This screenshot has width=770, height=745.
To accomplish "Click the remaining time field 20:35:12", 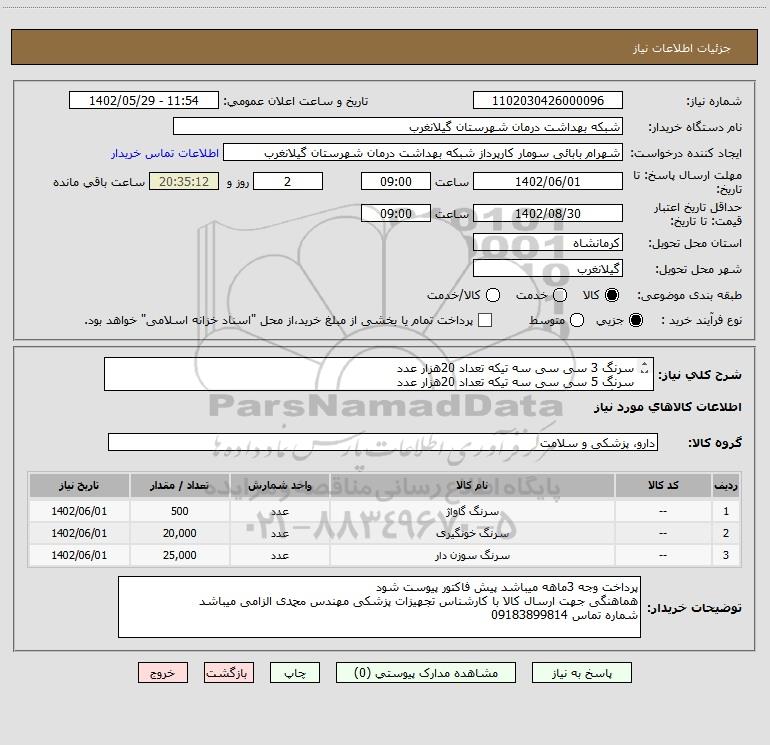I will (184, 181).
